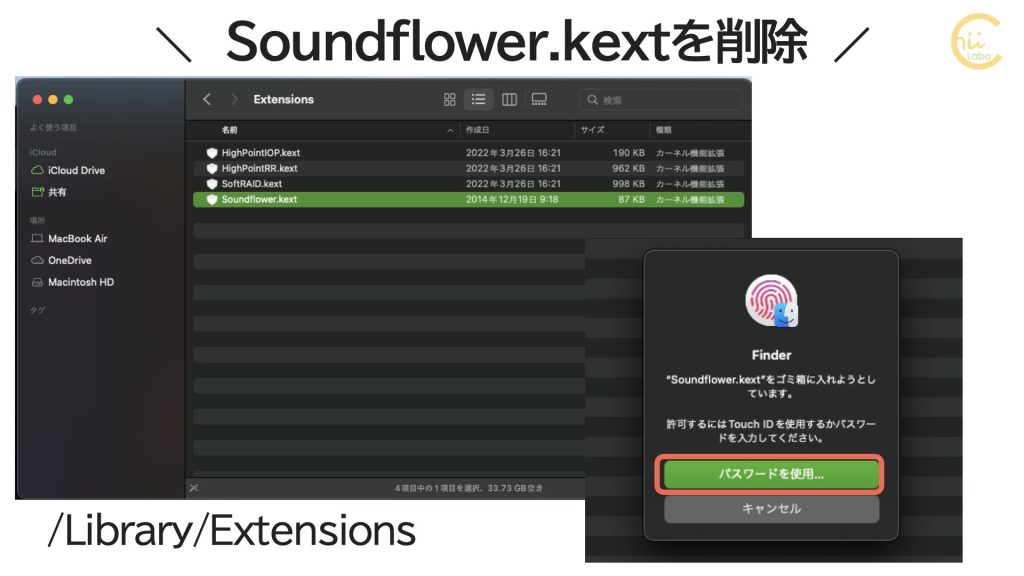1024x576 pixels.
Task: Open gallery view in Finder toolbar
Action: (539, 99)
